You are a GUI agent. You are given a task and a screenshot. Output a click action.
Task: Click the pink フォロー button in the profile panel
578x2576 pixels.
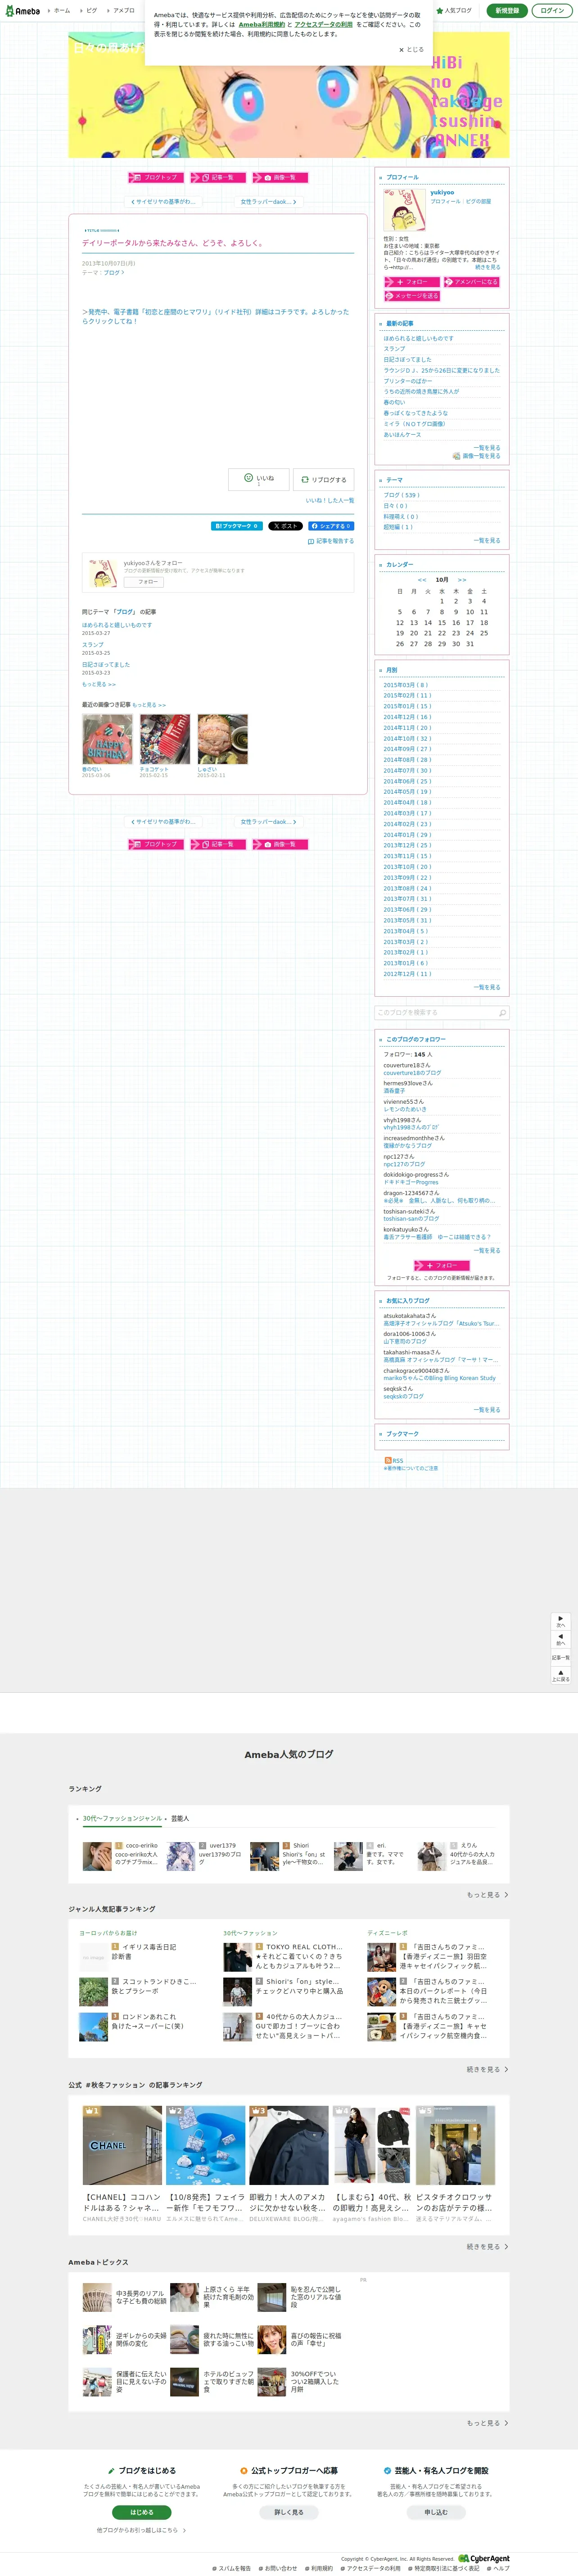[412, 282]
